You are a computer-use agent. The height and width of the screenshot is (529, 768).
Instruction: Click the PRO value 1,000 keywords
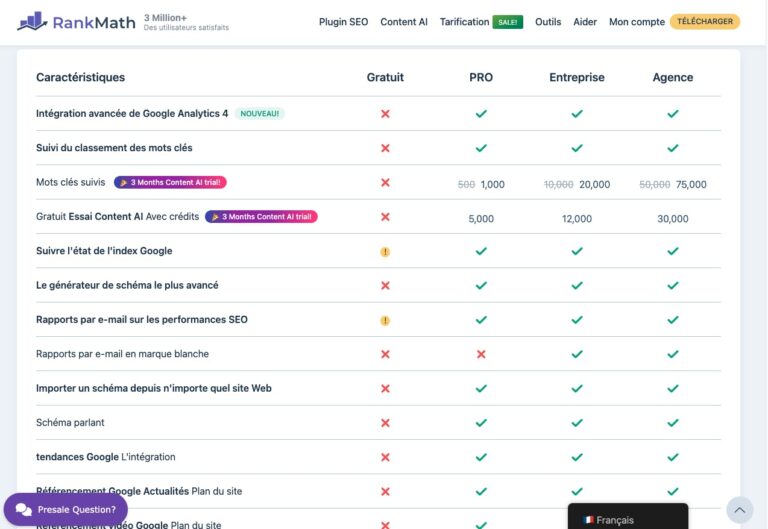click(x=492, y=185)
